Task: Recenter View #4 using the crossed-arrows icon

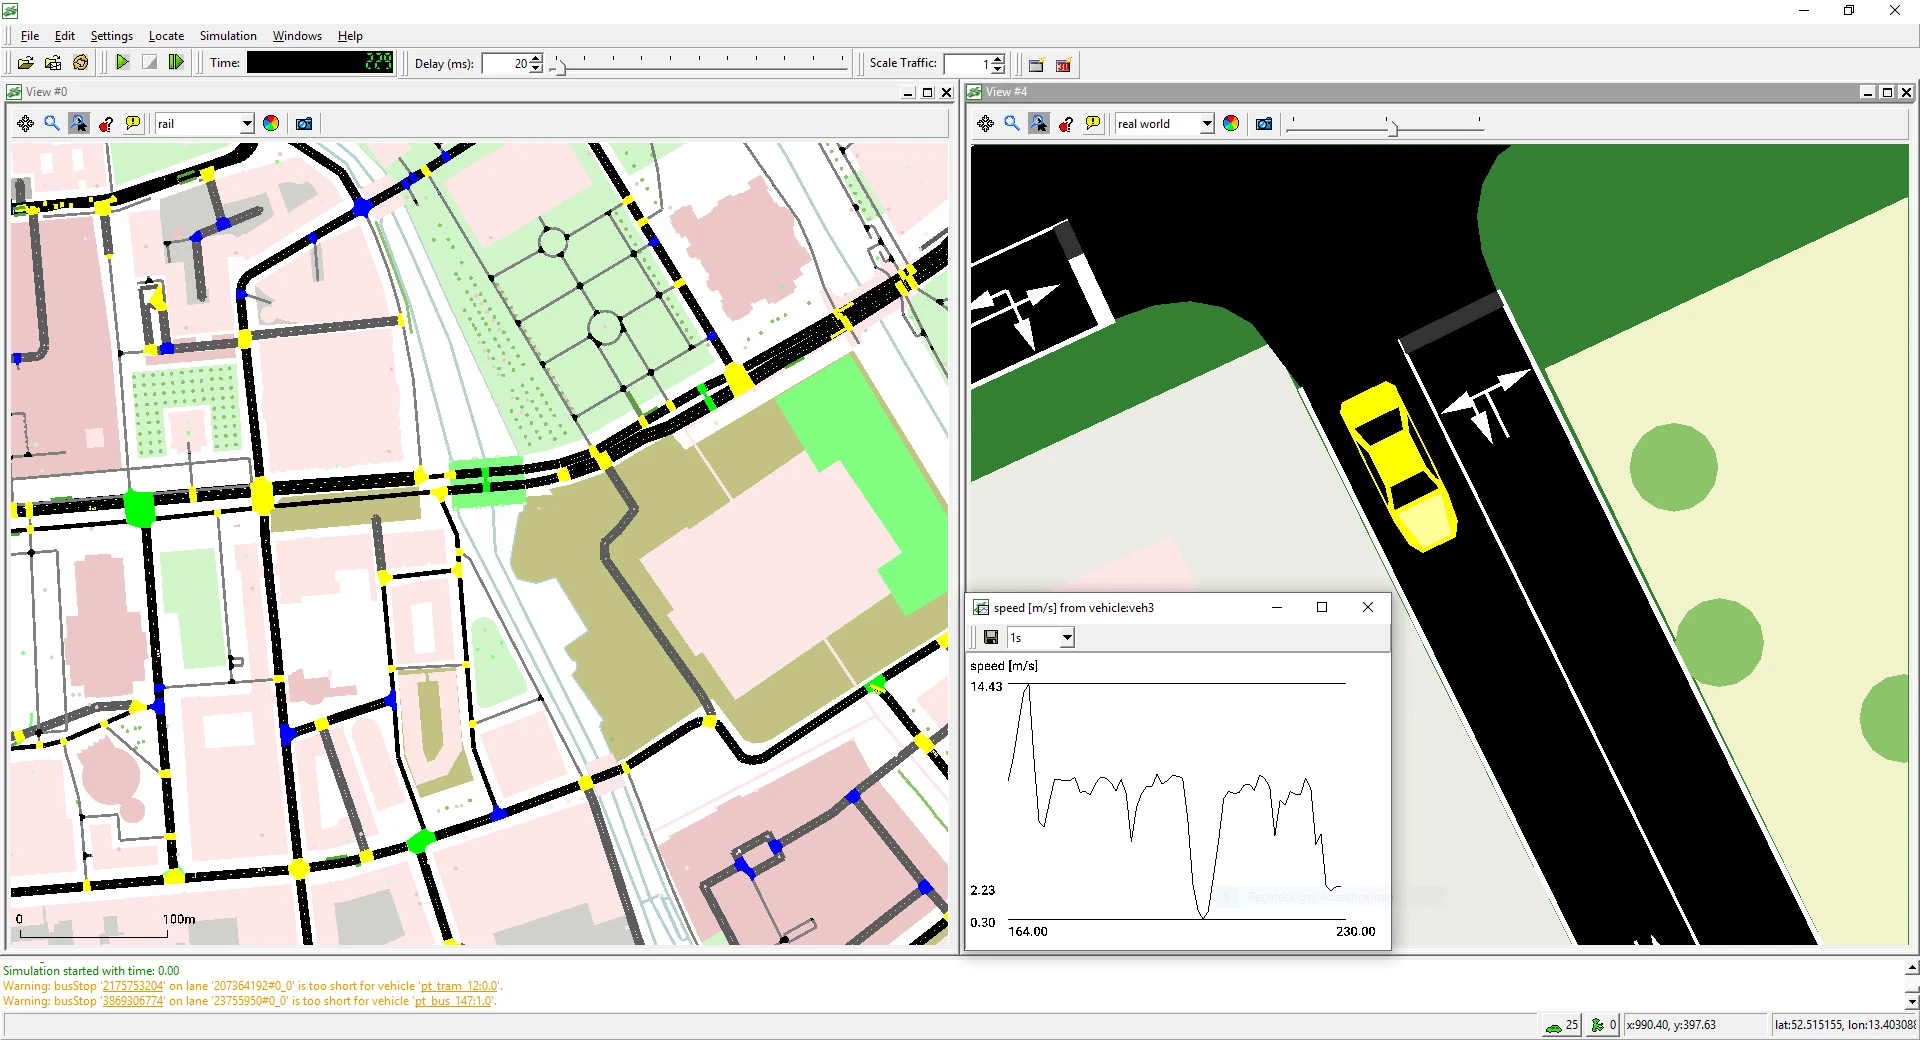Action: [x=985, y=123]
